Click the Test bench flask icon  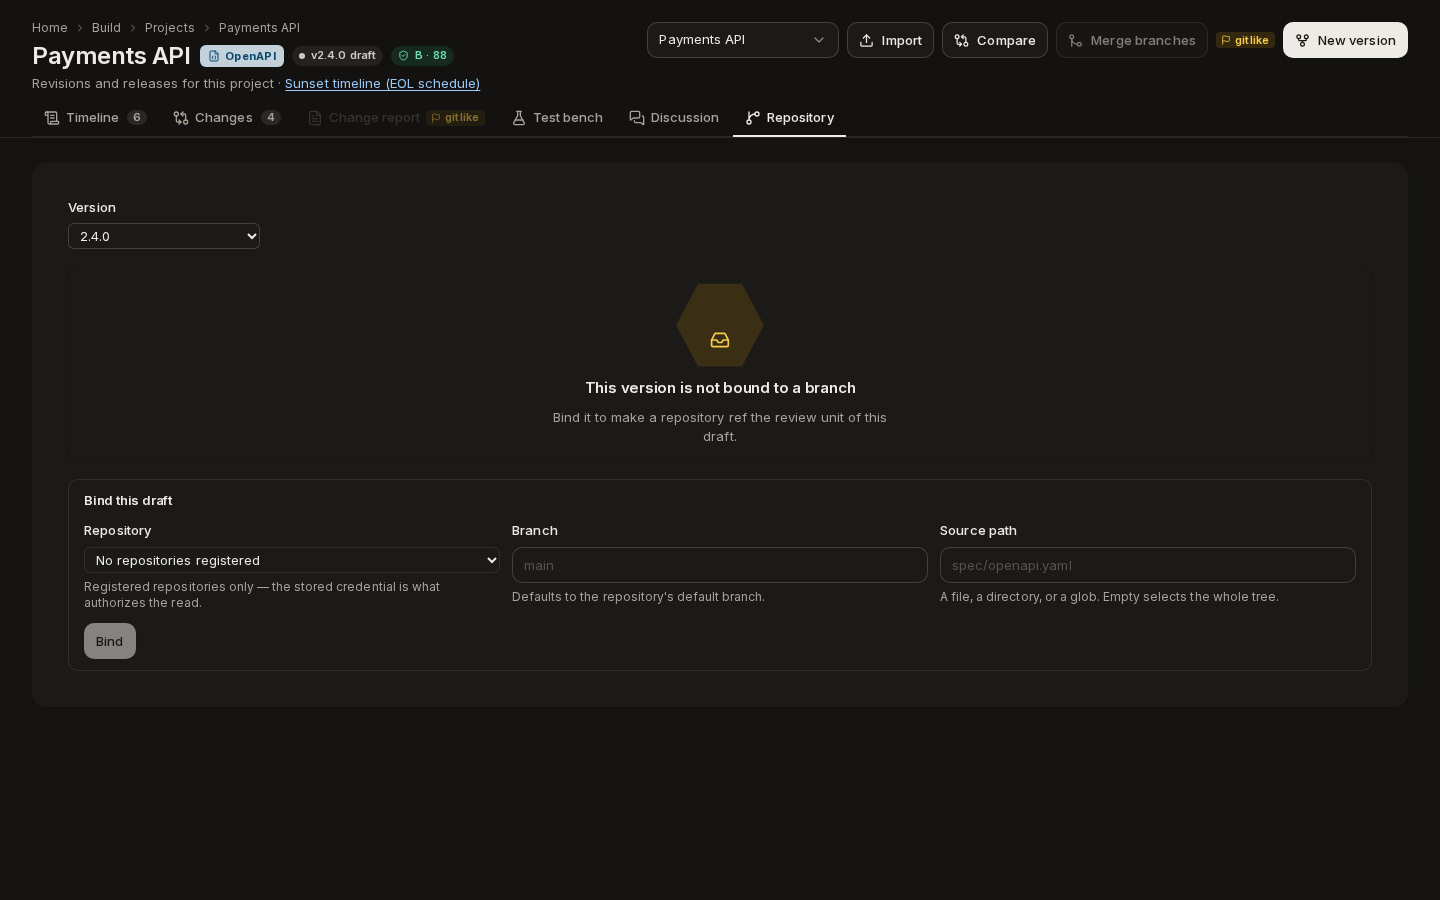[x=519, y=118]
